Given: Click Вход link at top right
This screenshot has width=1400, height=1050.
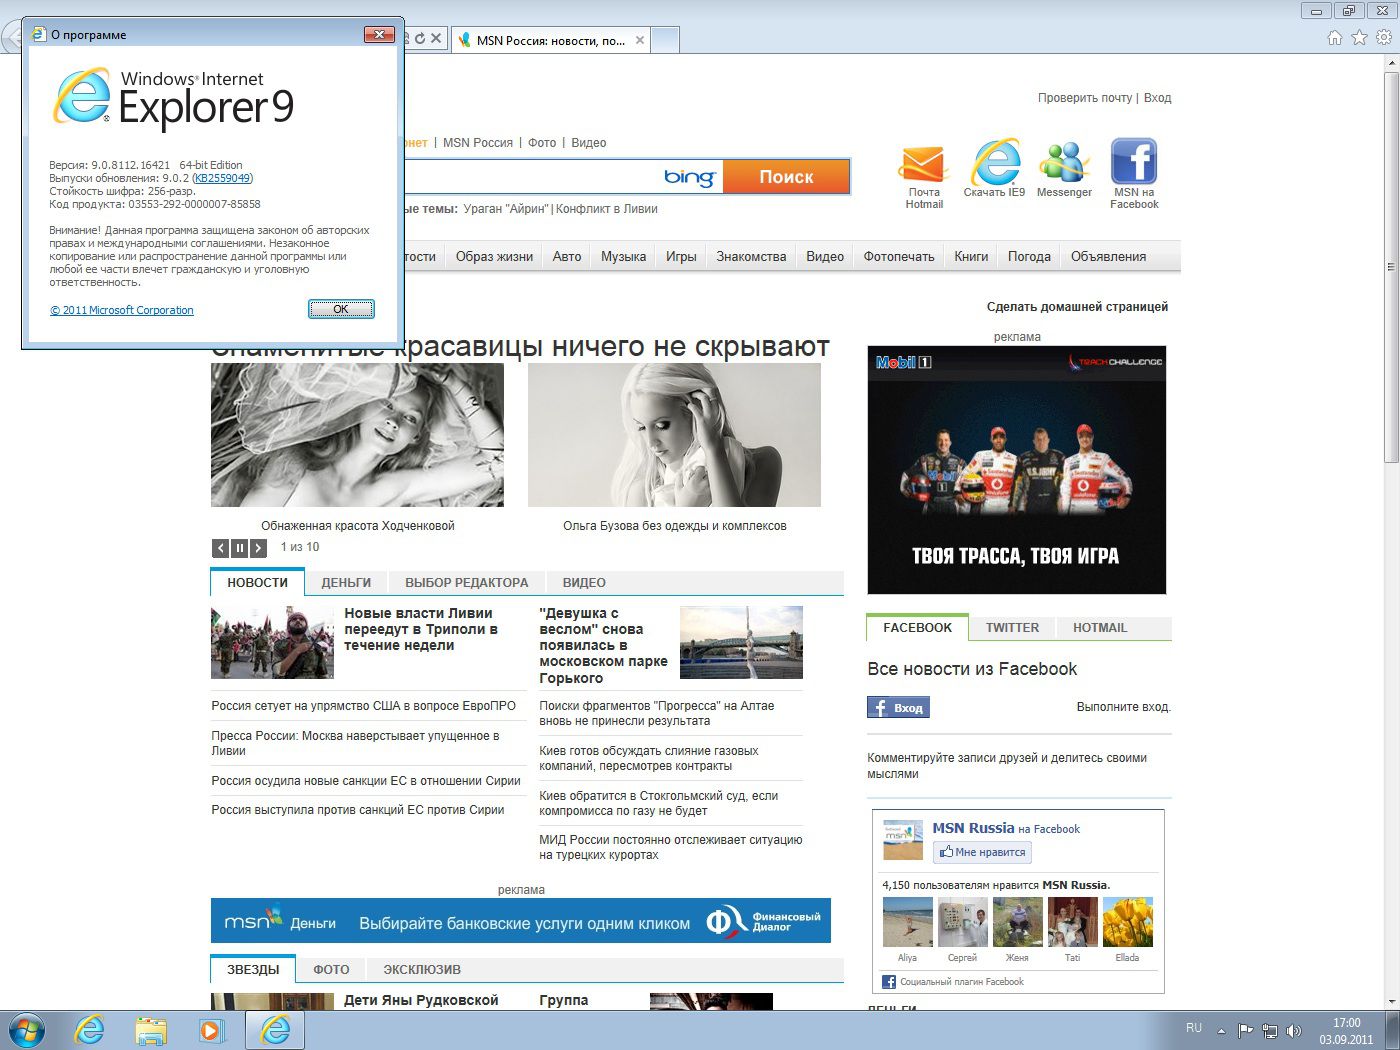Looking at the screenshot, I should click(x=1157, y=98).
